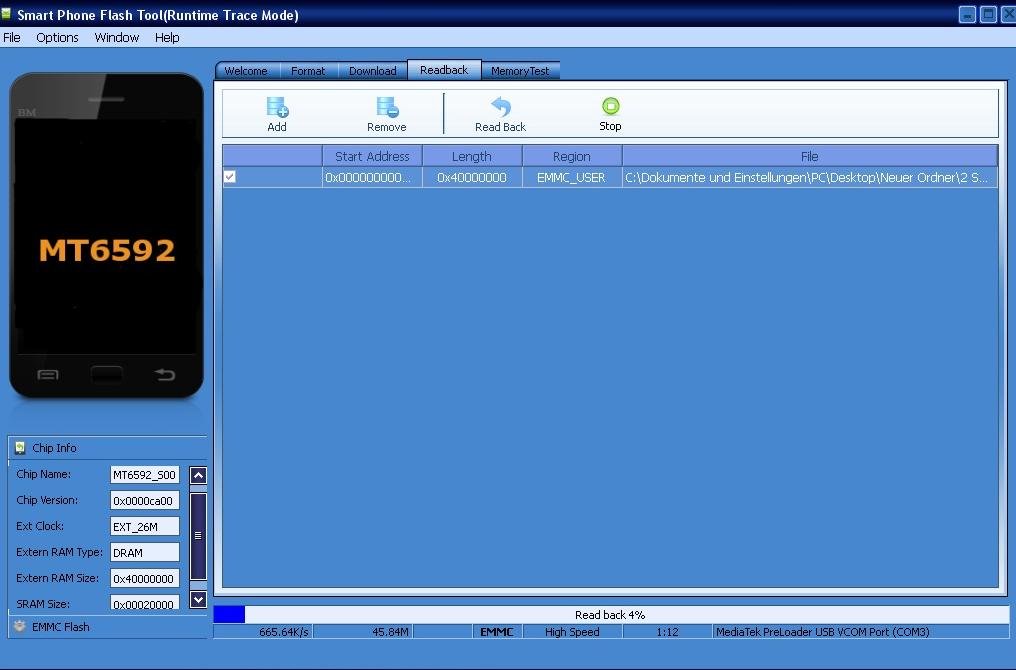Image resolution: width=1016 pixels, height=670 pixels.
Task: Click the EMMC Flash panel label
Action: tap(61, 627)
